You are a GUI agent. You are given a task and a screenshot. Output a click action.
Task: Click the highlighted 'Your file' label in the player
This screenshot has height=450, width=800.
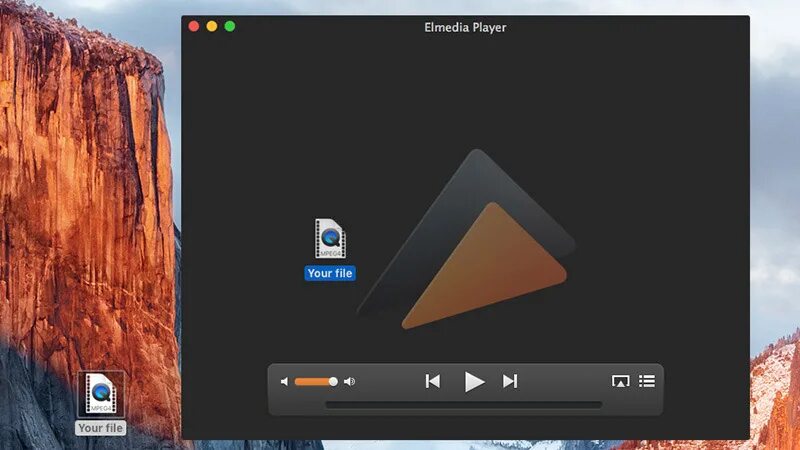pyautogui.click(x=330, y=273)
